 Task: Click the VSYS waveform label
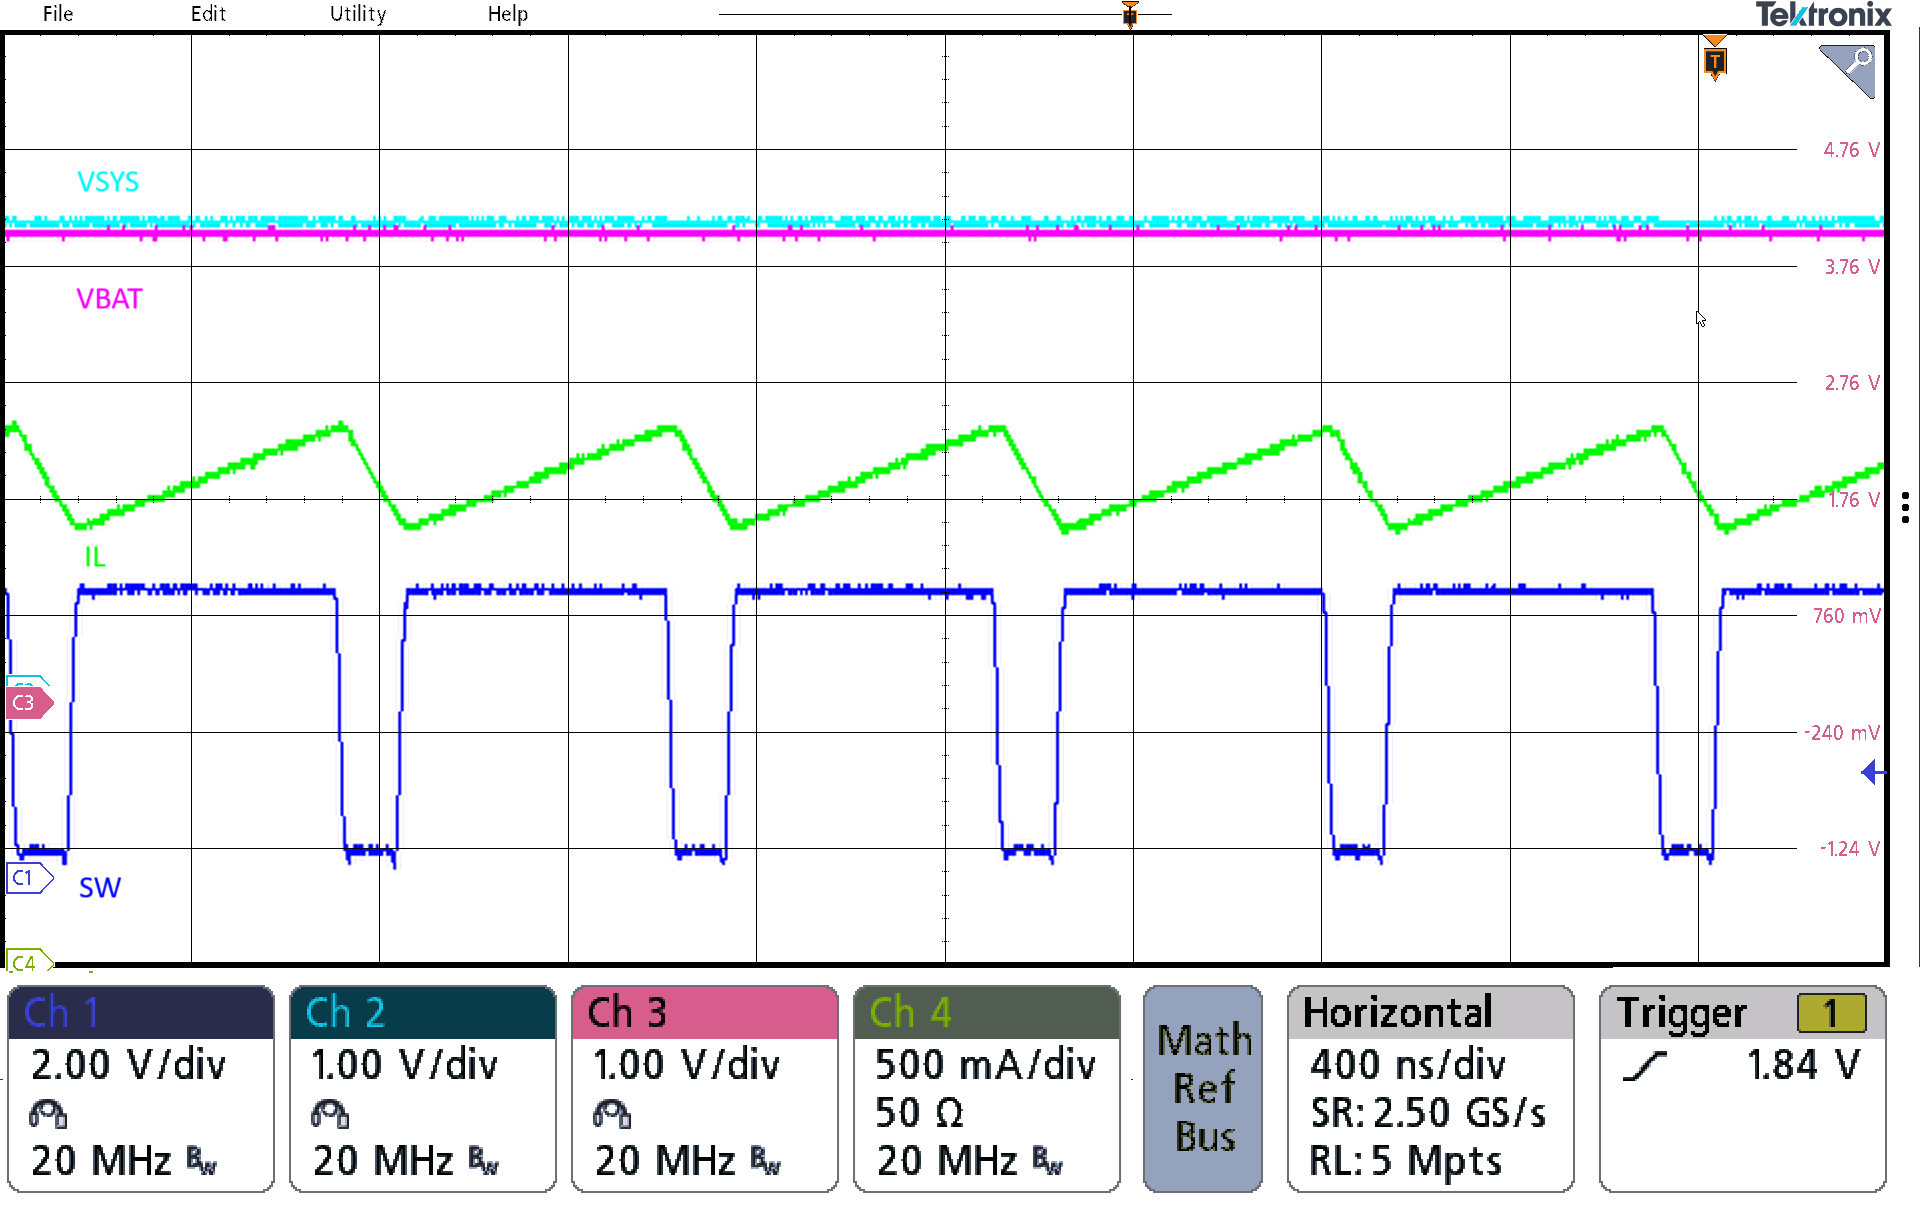click(x=108, y=182)
